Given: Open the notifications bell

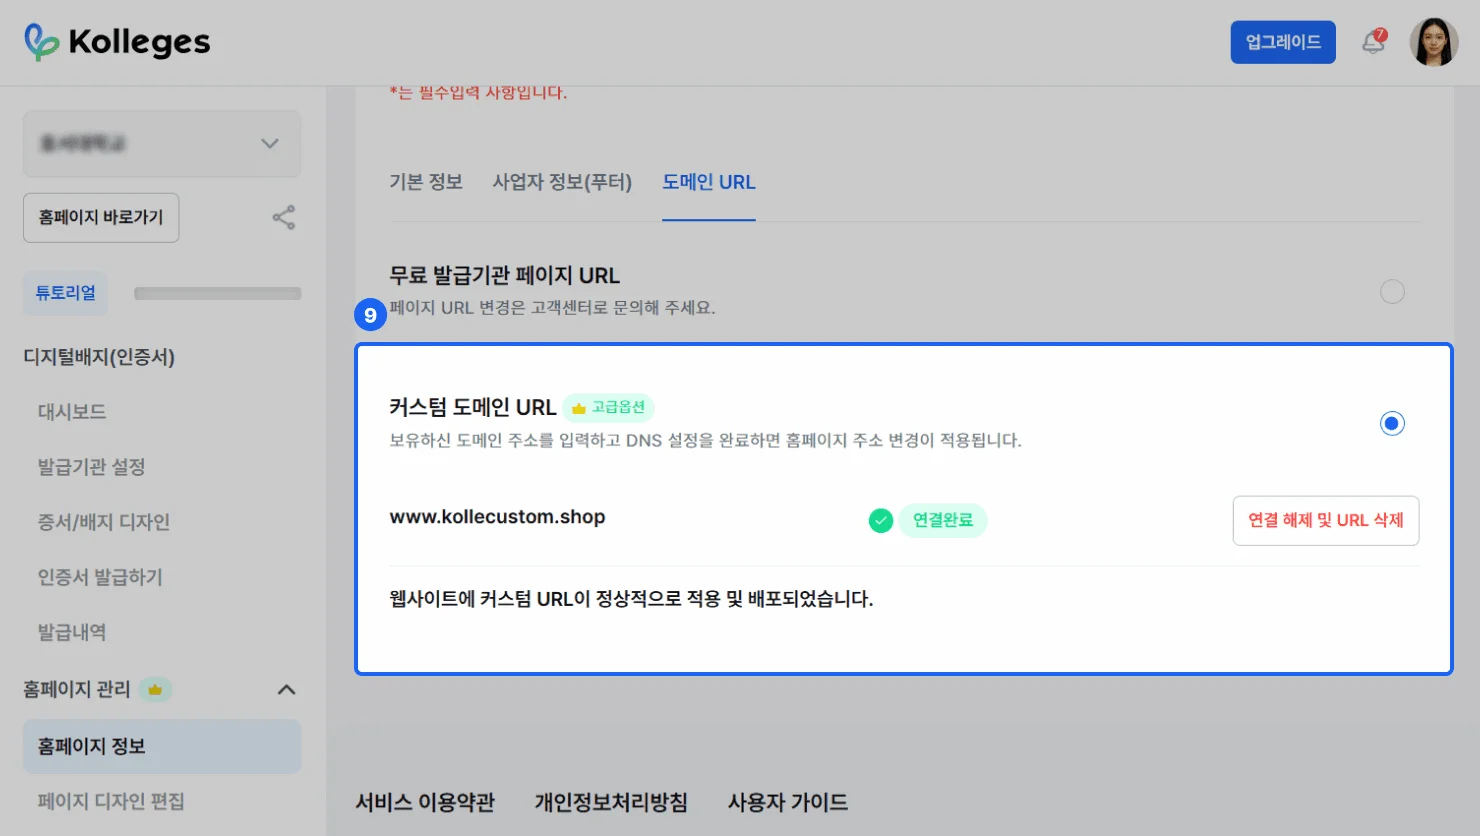Looking at the screenshot, I should pos(1373,42).
